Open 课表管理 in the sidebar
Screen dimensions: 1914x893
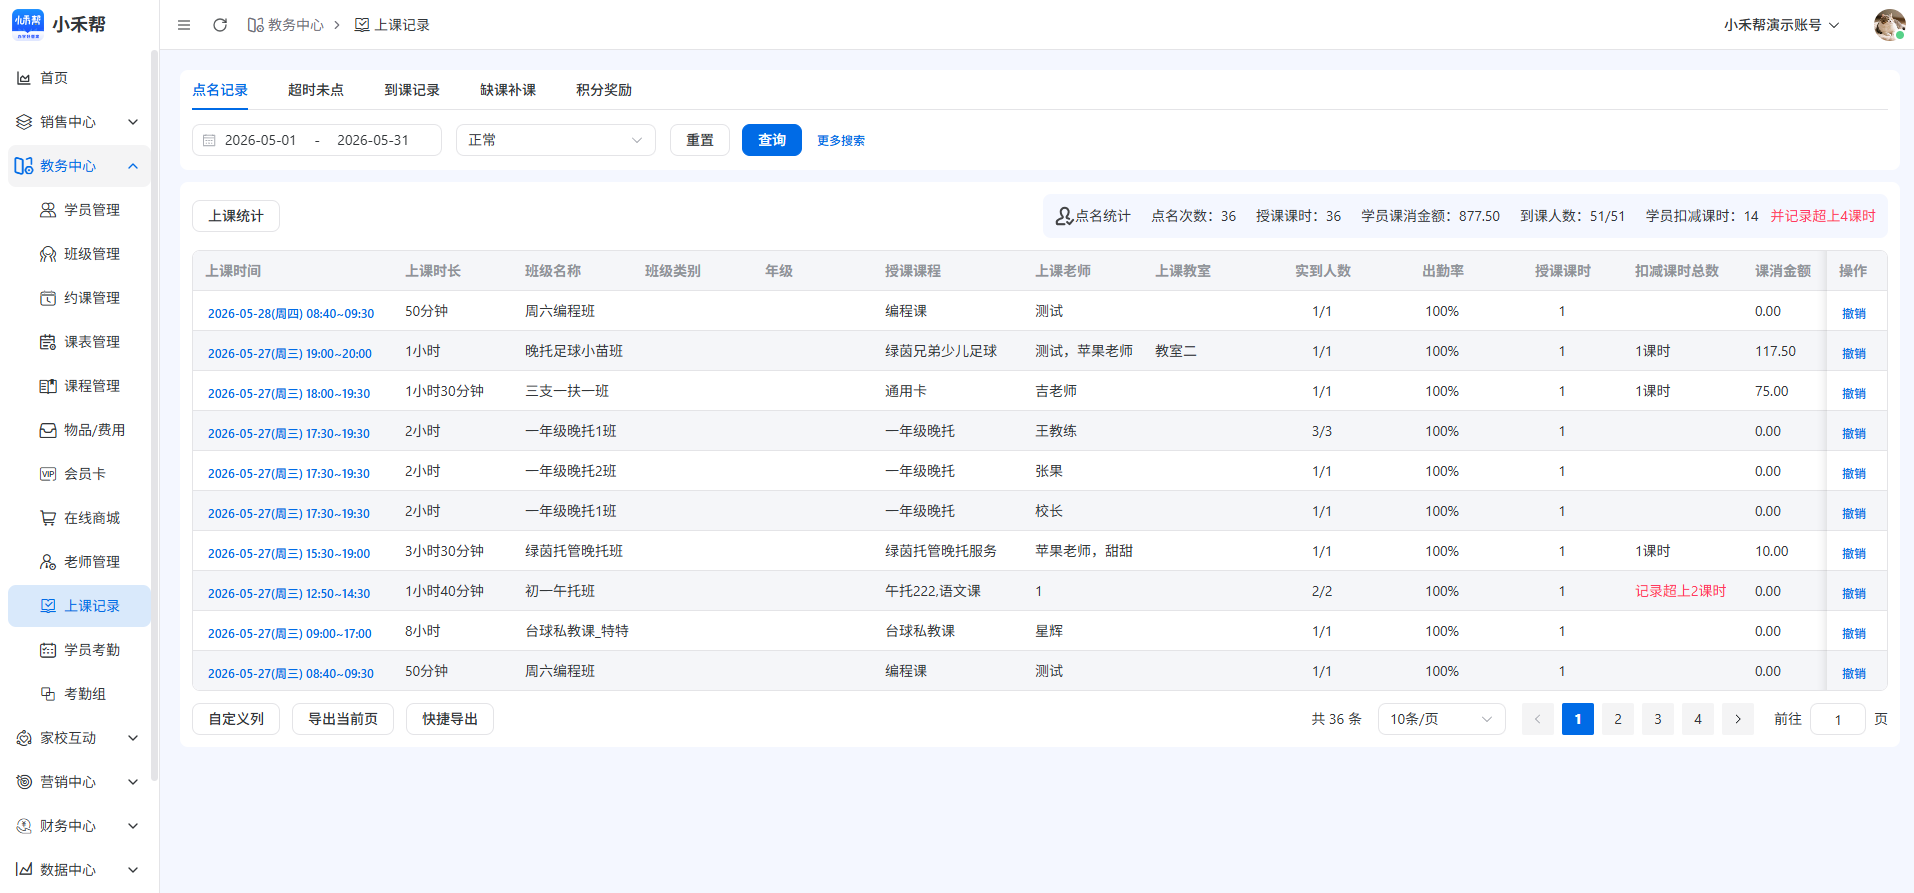point(80,342)
